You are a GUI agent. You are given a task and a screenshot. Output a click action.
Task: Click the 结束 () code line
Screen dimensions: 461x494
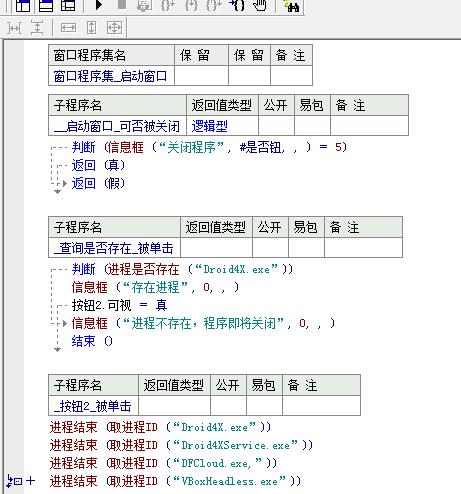tap(92, 341)
